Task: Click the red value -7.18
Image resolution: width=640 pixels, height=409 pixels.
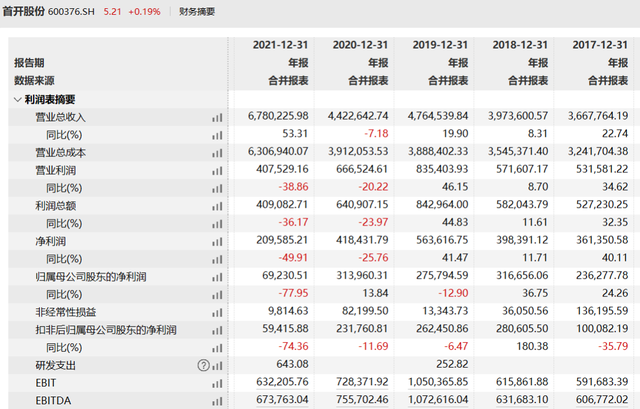Action: [376, 133]
